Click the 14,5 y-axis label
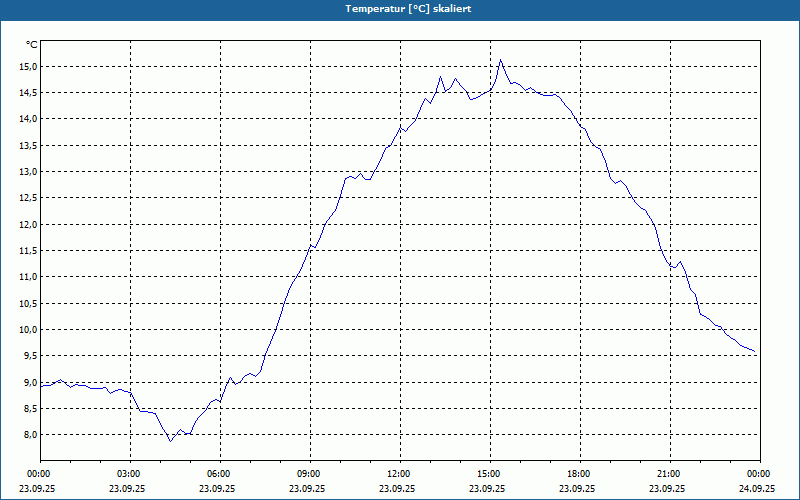 click(x=29, y=93)
